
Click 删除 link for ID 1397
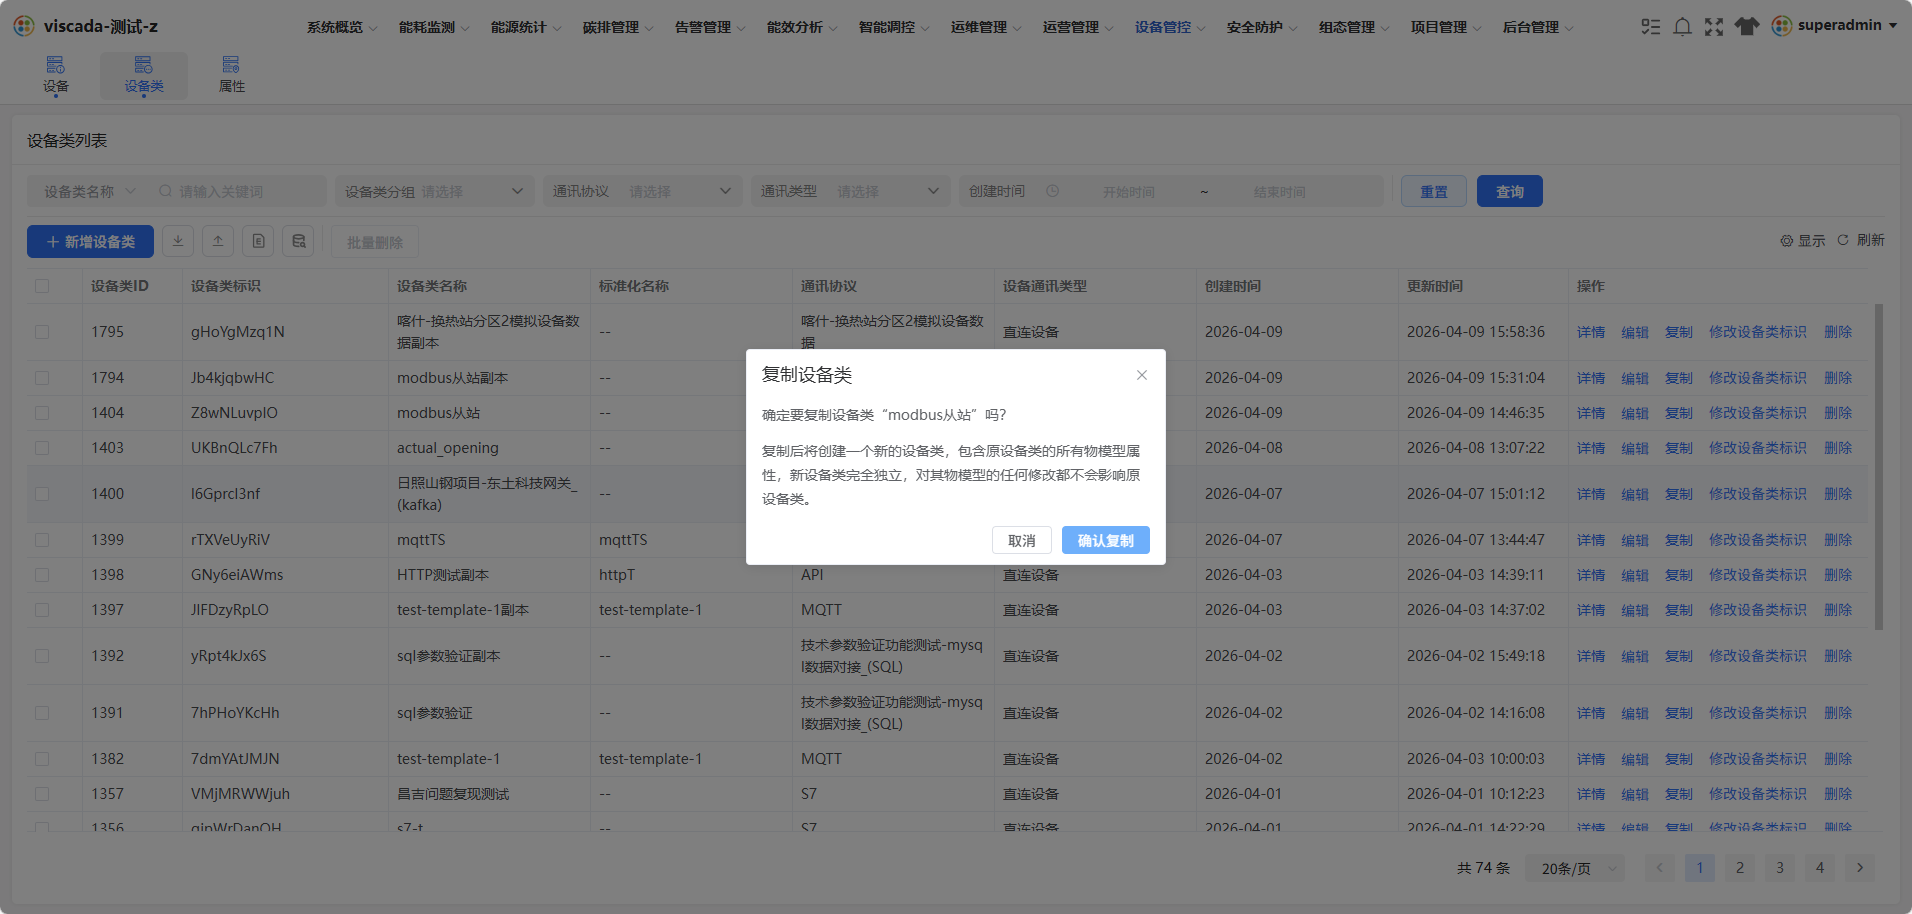[x=1838, y=610]
